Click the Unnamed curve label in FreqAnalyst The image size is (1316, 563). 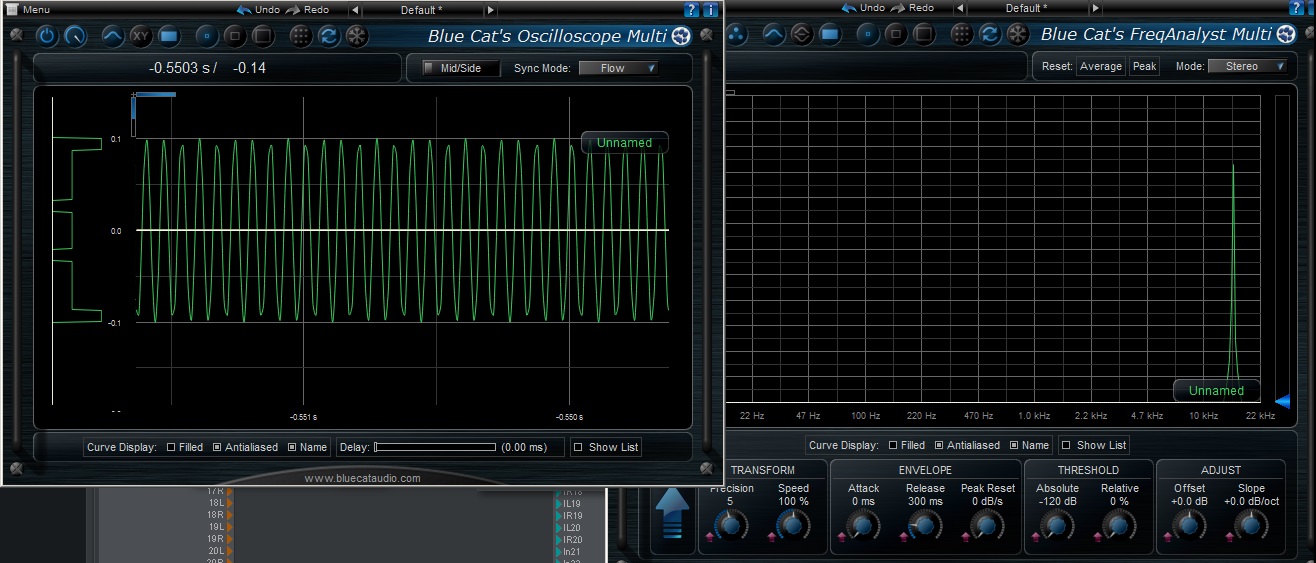pyautogui.click(x=1216, y=391)
